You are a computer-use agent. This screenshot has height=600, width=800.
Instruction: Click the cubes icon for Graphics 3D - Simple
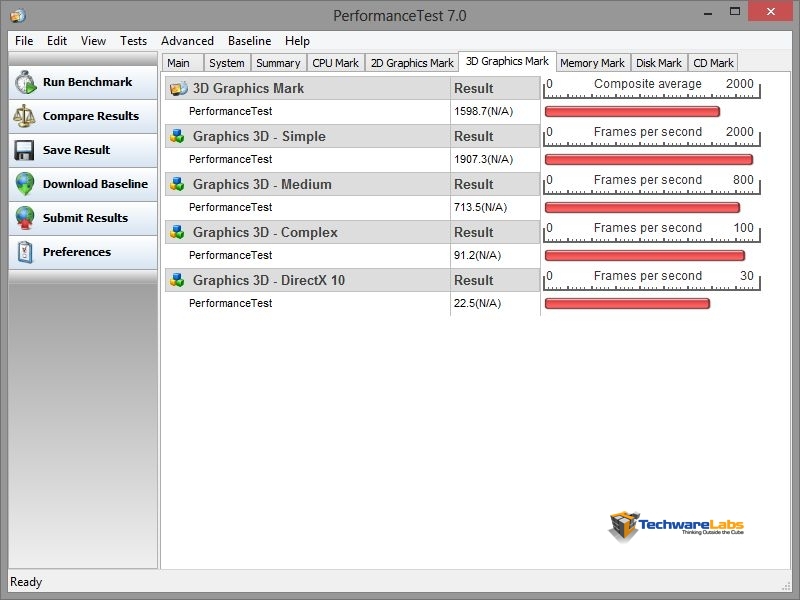point(177,136)
